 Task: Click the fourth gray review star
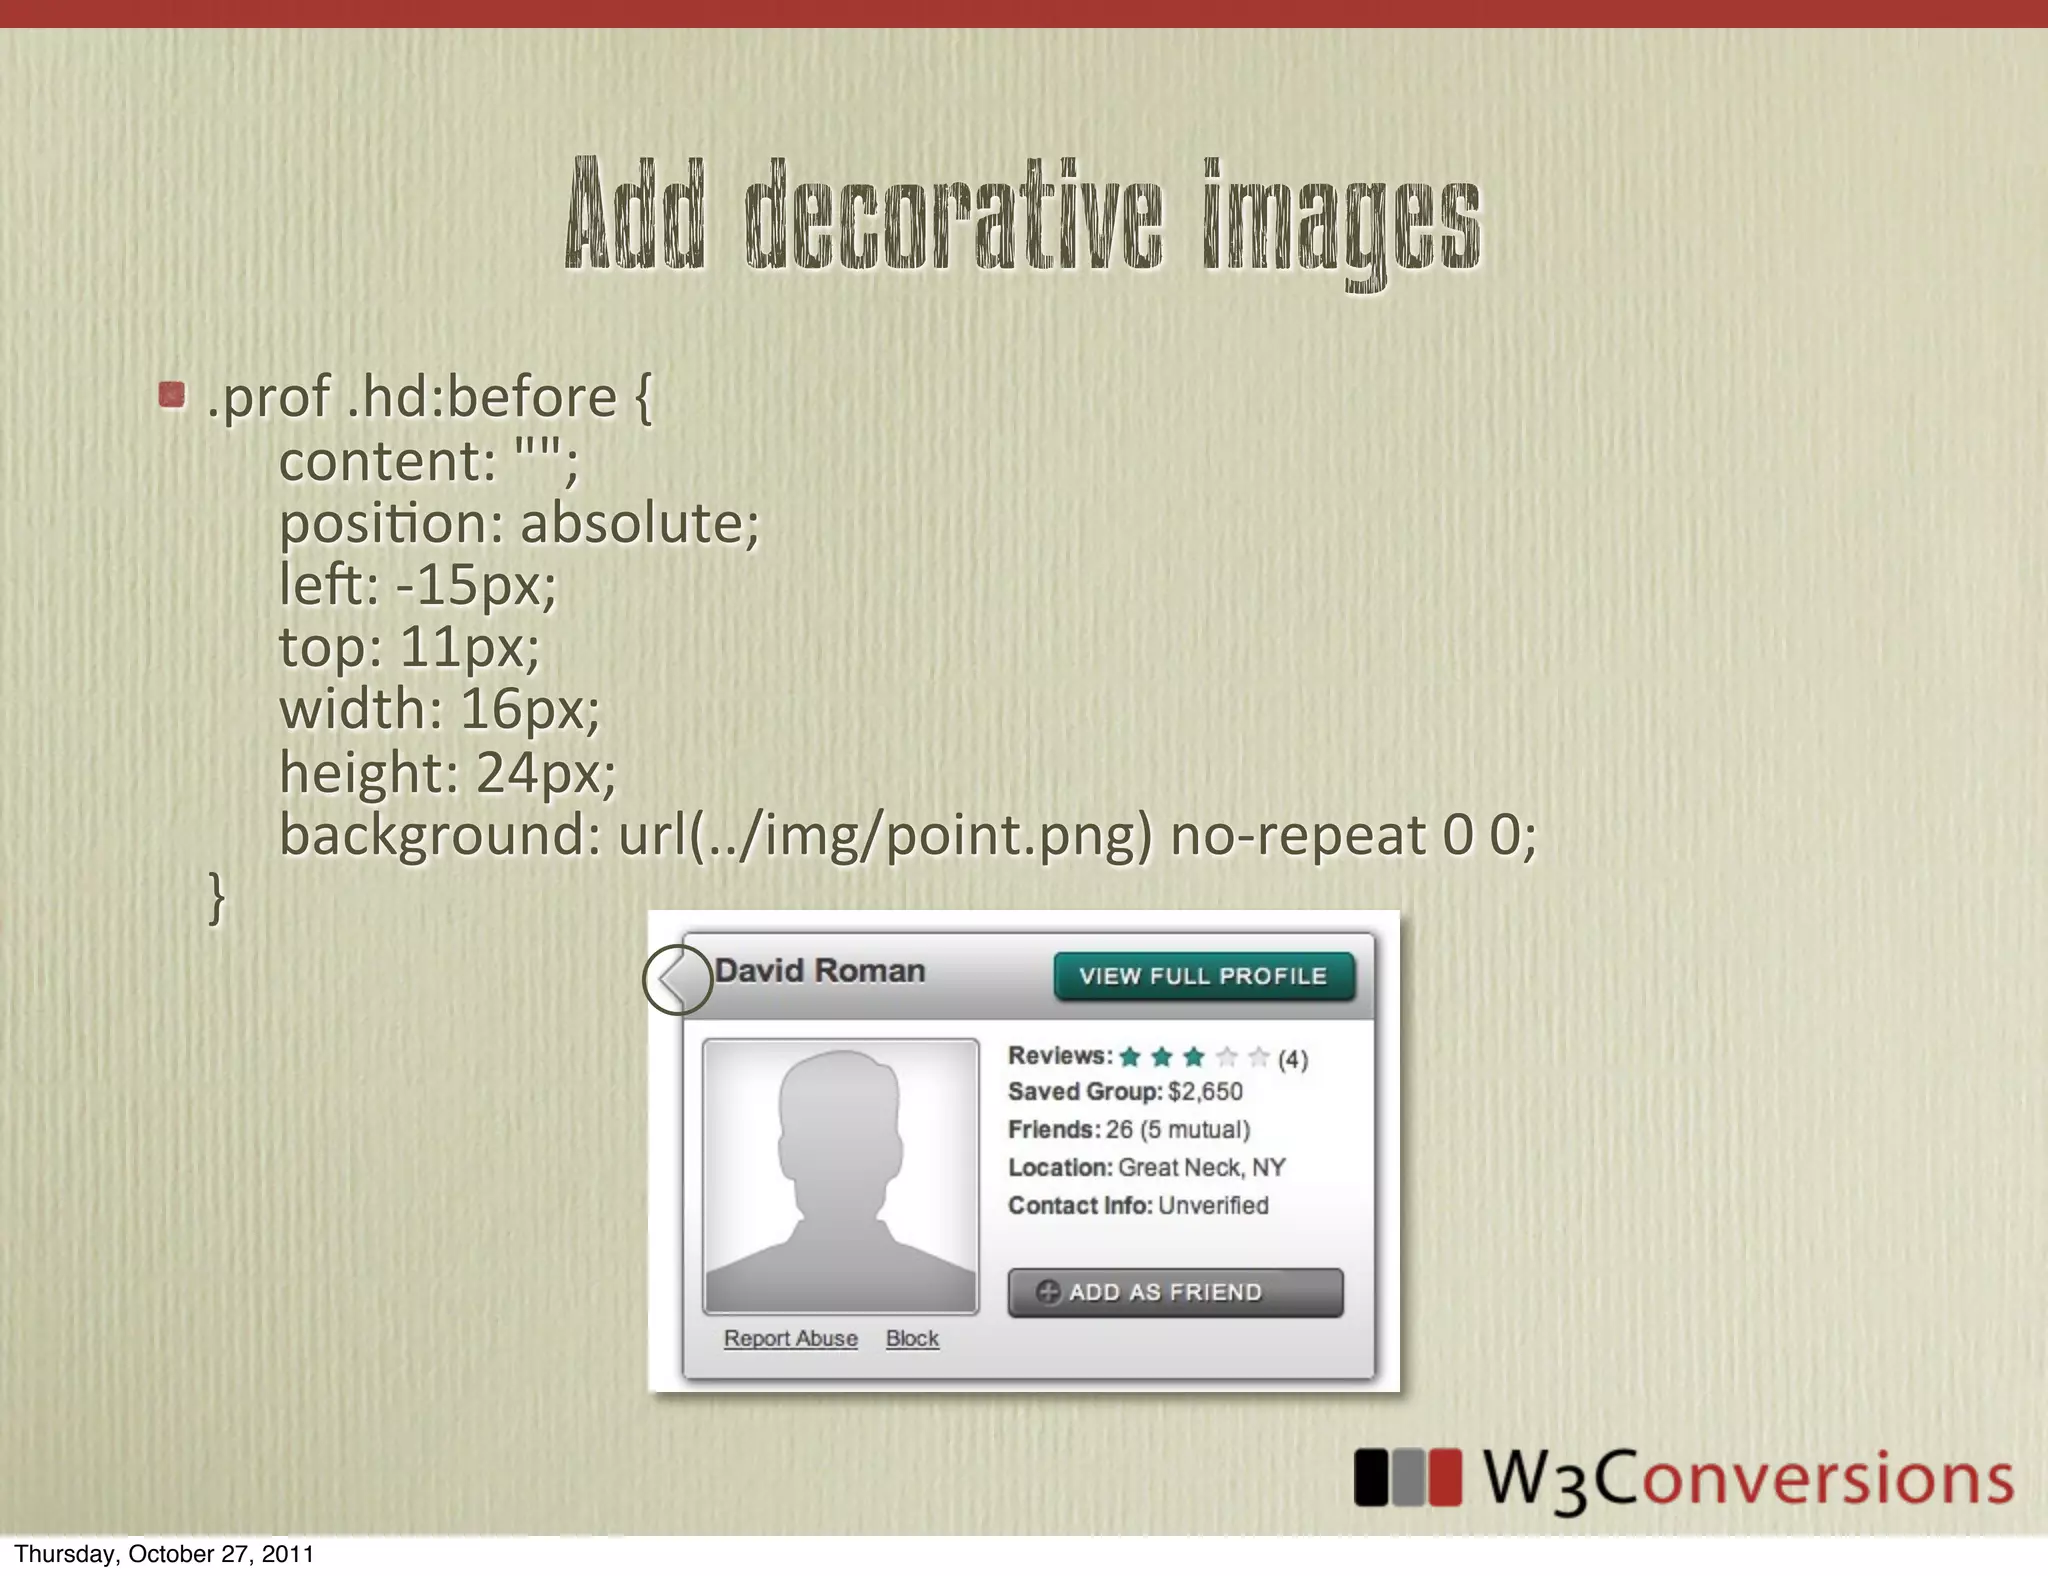click(1227, 1057)
